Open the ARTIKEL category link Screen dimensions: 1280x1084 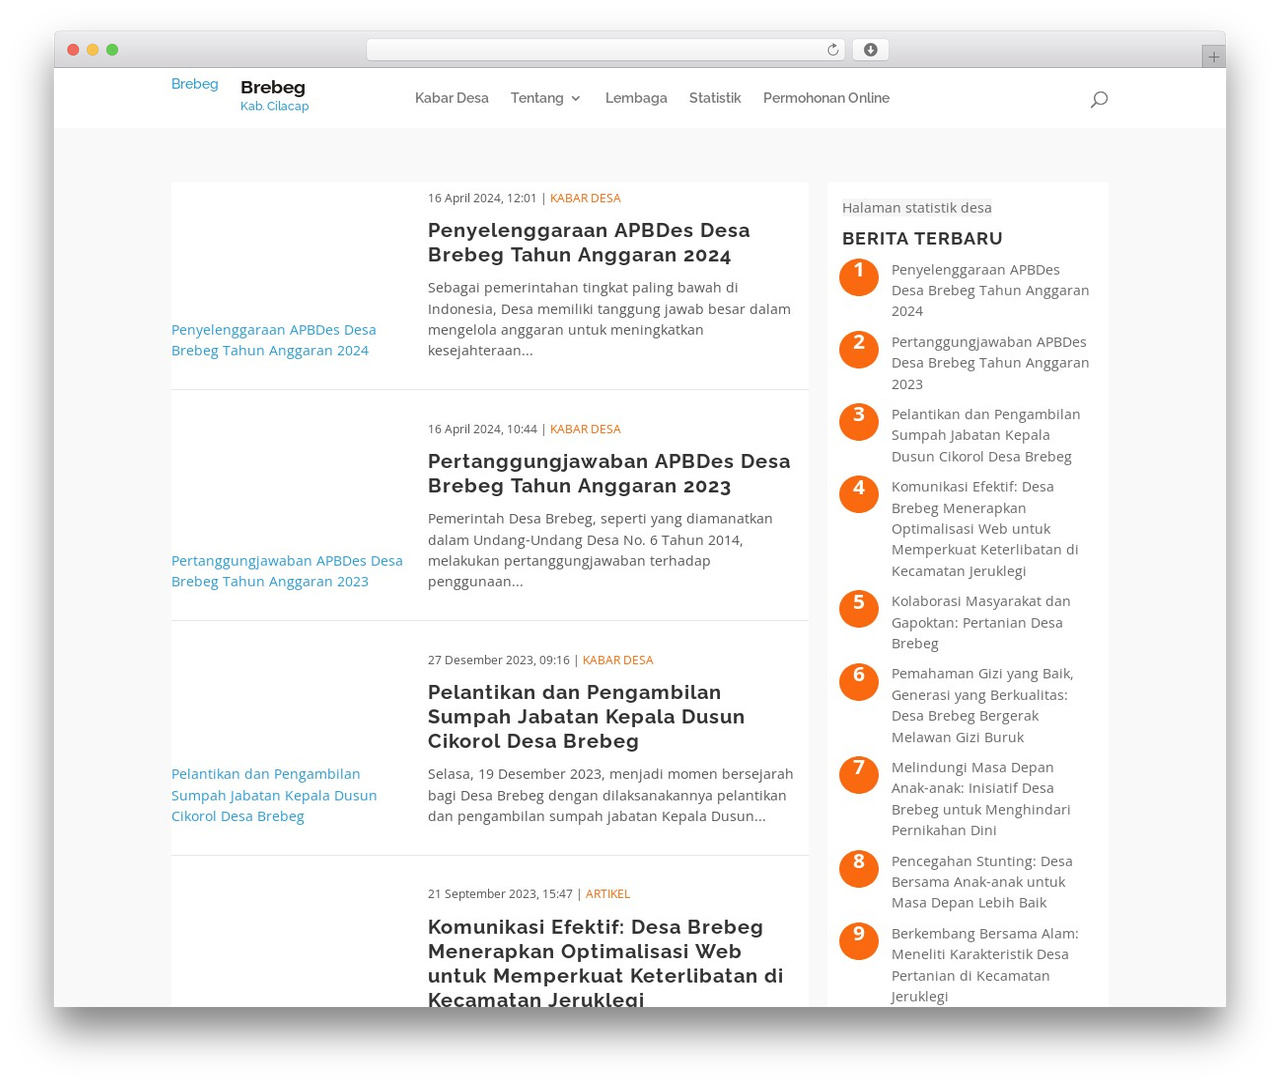click(x=608, y=894)
